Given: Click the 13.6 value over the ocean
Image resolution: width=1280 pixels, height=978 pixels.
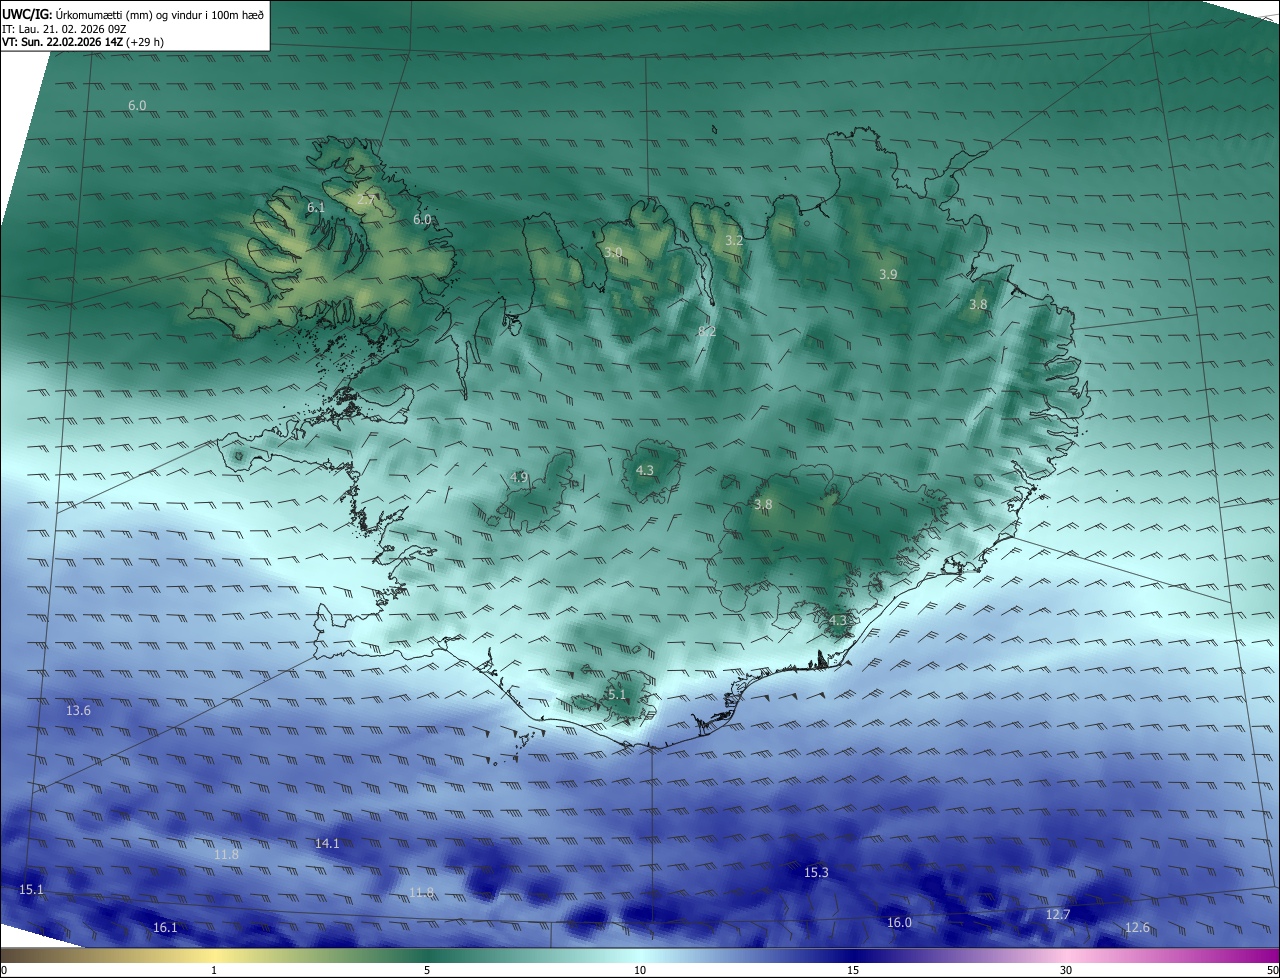Looking at the screenshot, I should [x=78, y=711].
